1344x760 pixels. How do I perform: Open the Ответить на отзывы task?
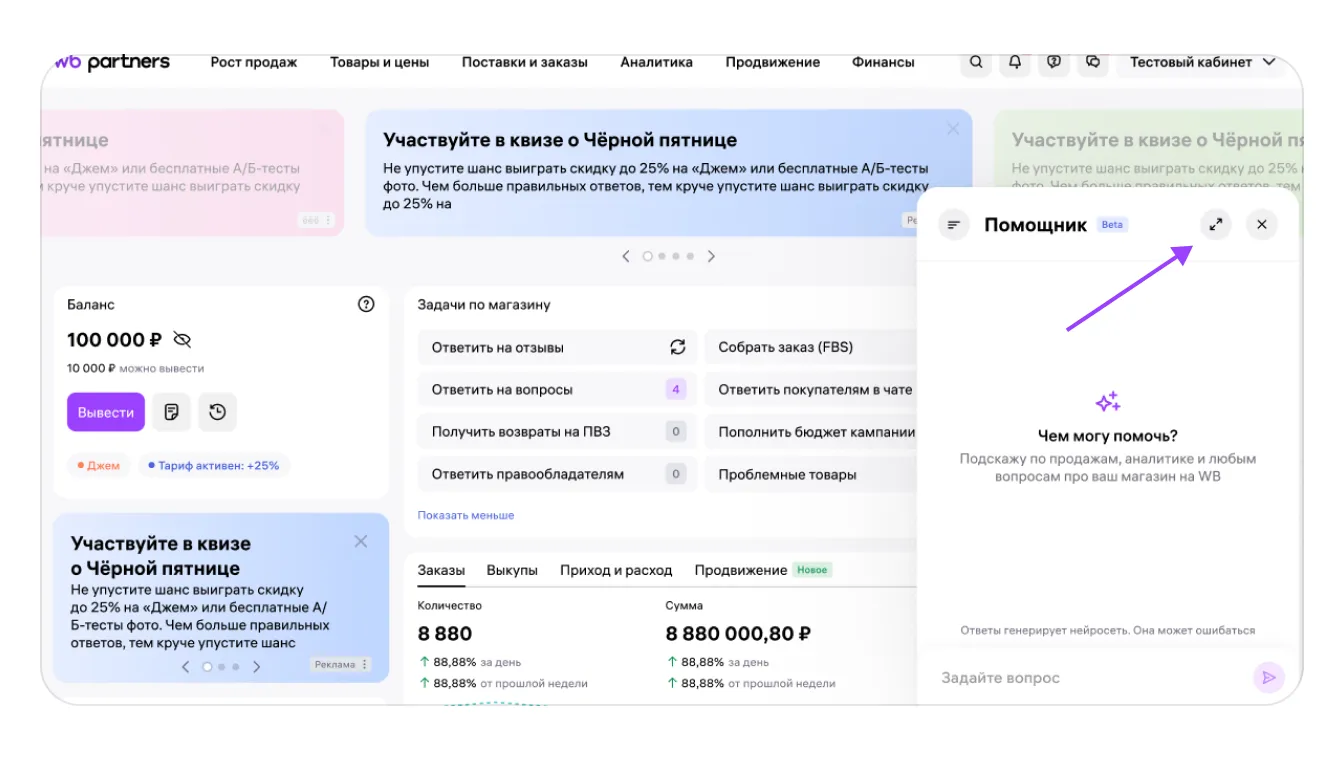(x=557, y=347)
